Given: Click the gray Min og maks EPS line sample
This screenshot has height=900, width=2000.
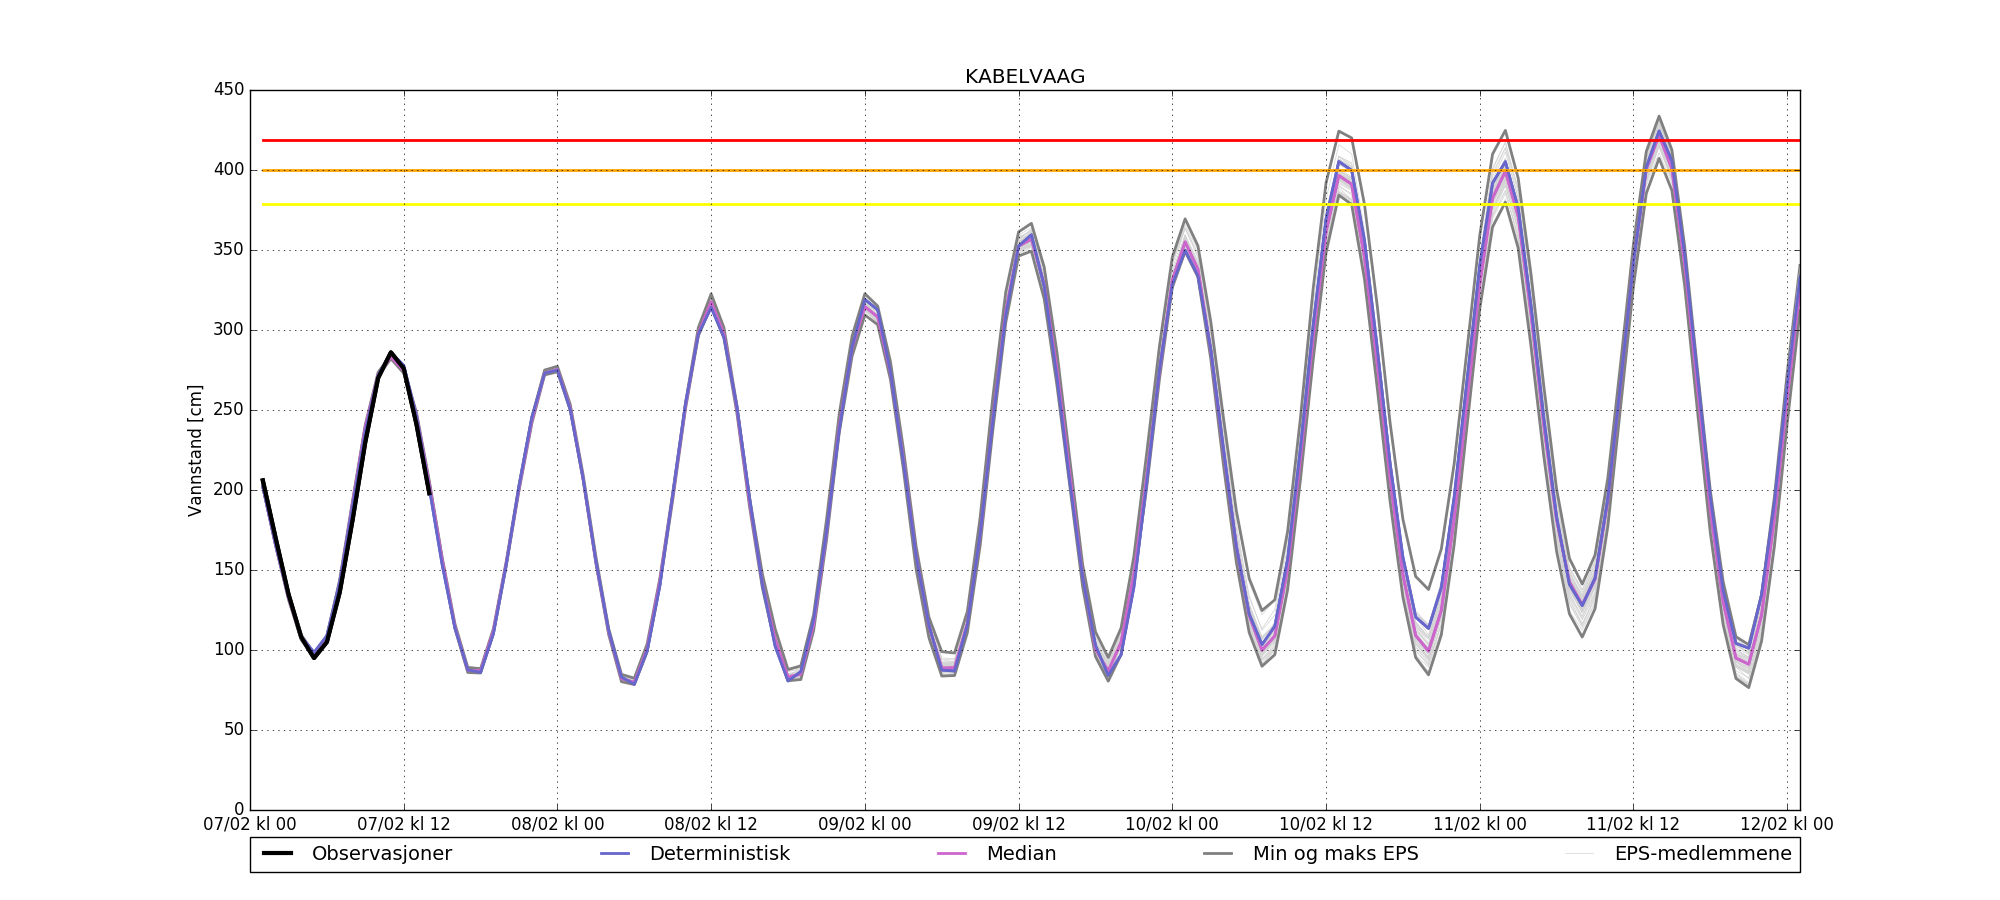Looking at the screenshot, I should click(x=1218, y=853).
